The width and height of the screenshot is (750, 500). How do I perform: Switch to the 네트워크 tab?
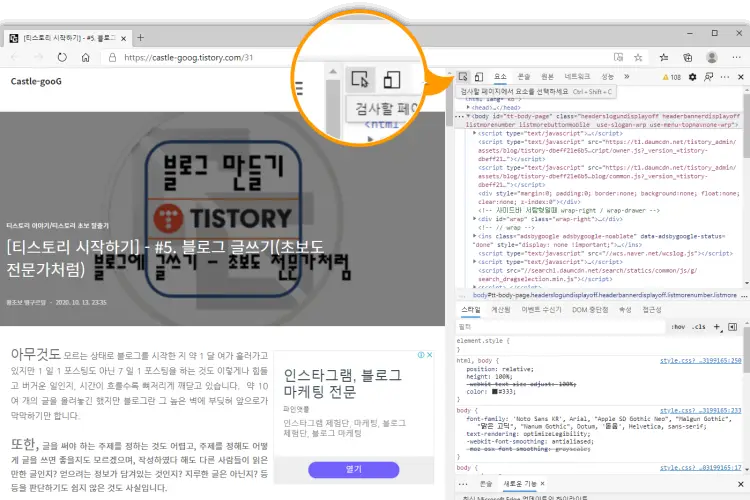[x=577, y=77]
